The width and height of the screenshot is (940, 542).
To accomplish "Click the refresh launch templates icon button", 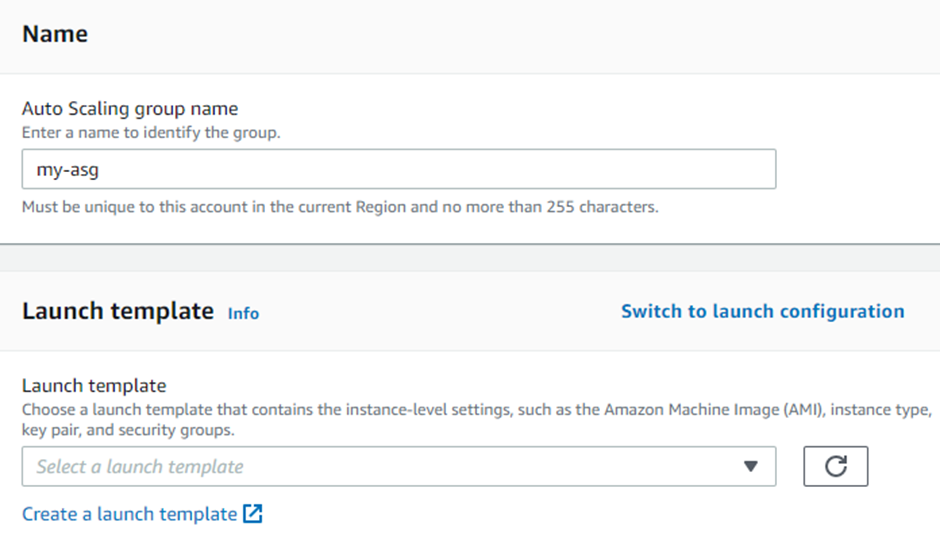I will [x=836, y=466].
